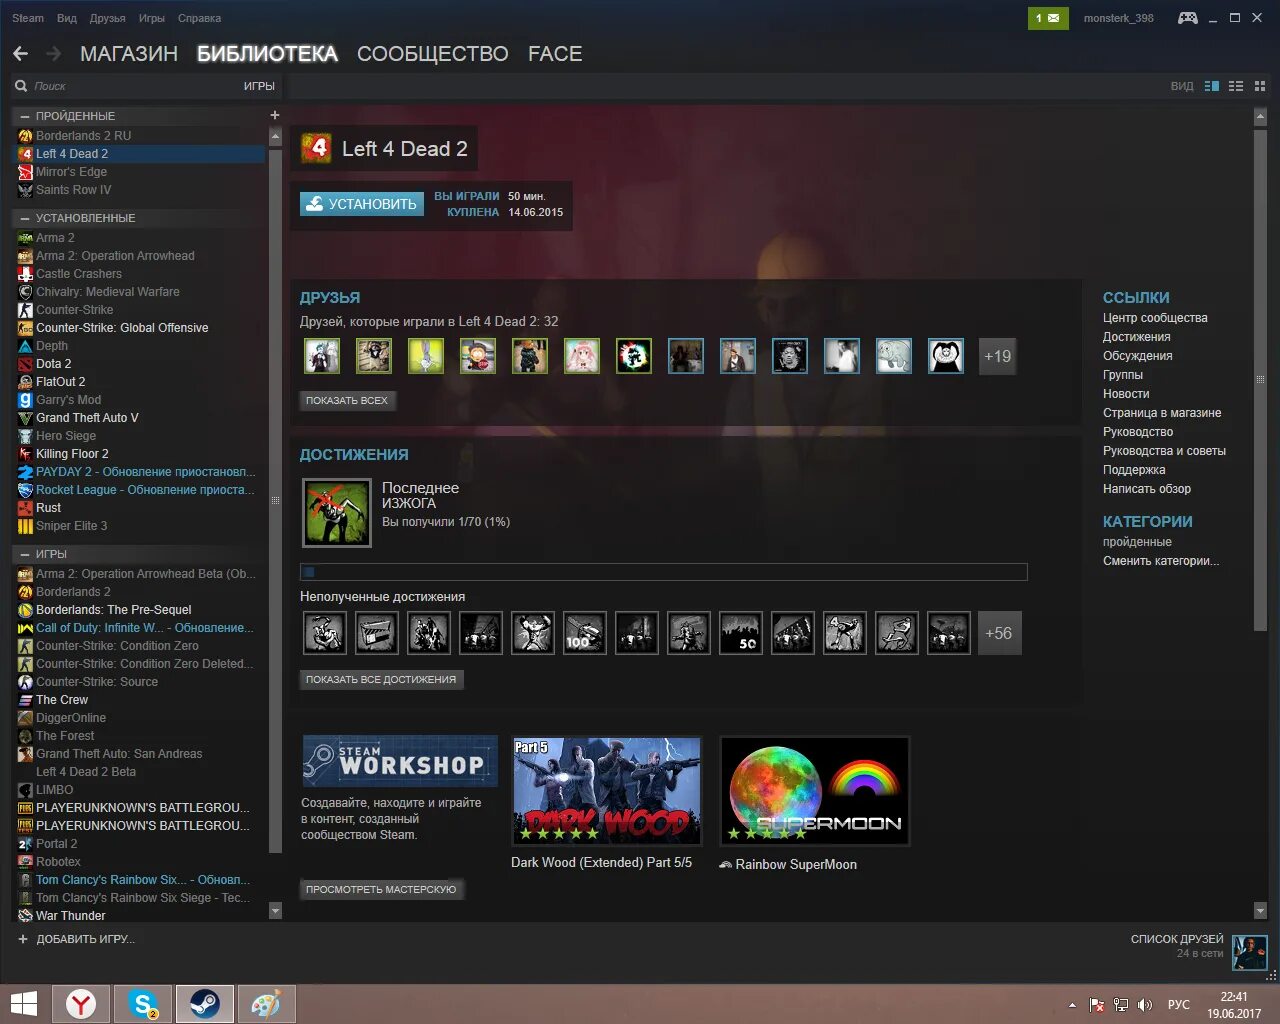Click the library search field
The width and height of the screenshot is (1280, 1024).
125,86
